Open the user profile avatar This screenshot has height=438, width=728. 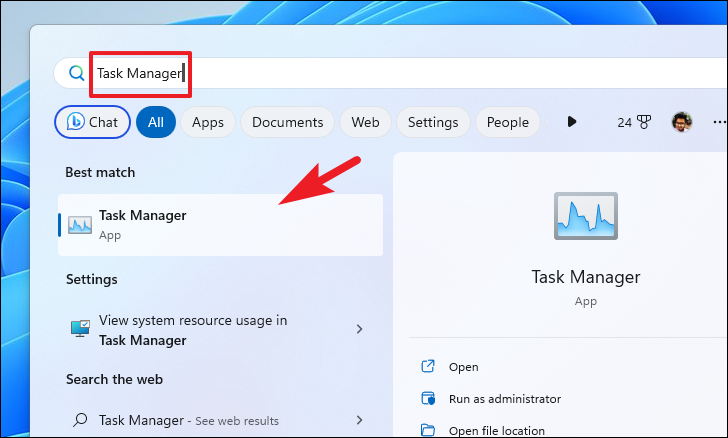point(682,122)
